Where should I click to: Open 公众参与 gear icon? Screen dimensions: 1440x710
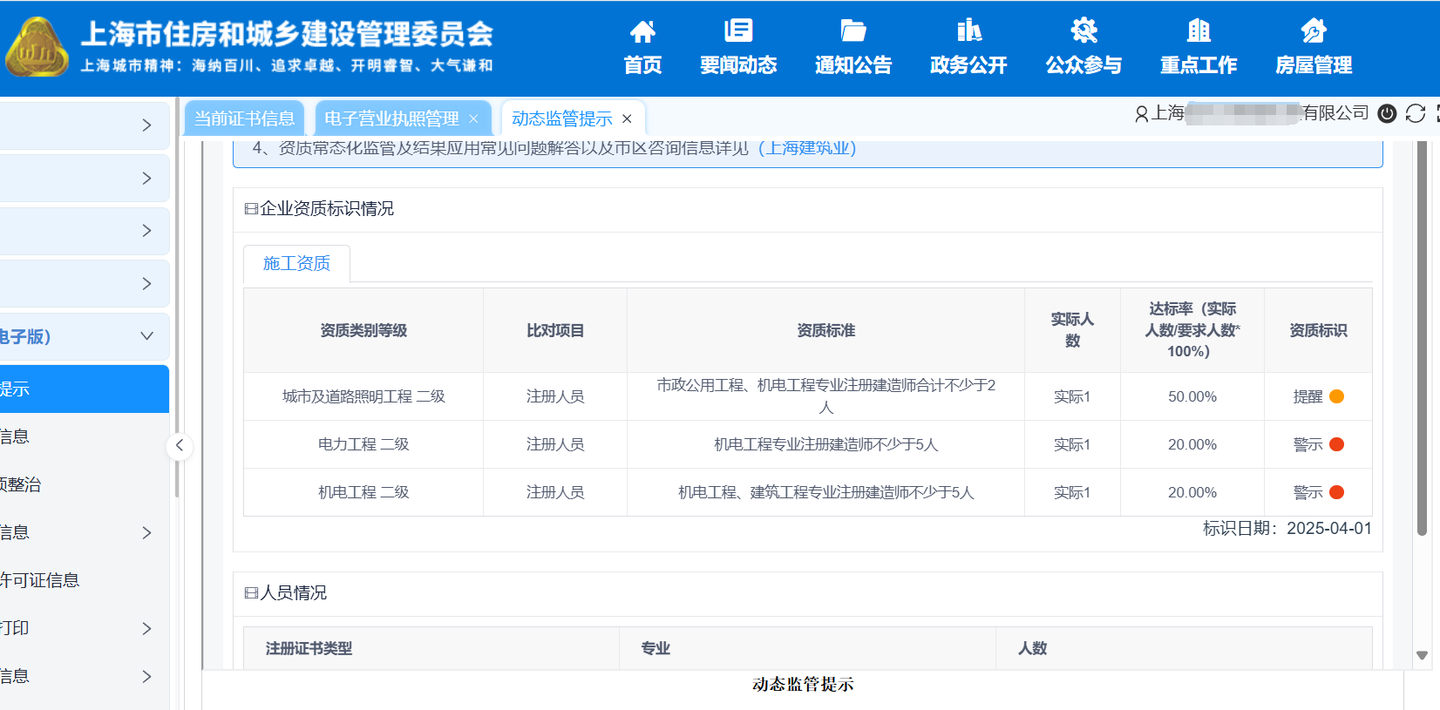(x=1083, y=31)
